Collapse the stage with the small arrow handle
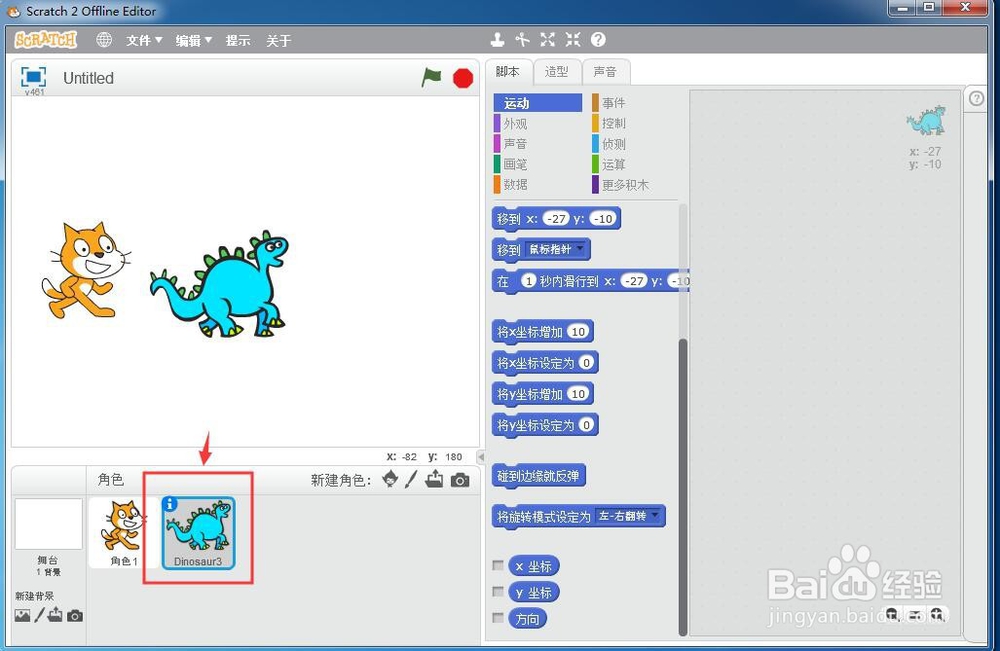 pyautogui.click(x=481, y=457)
